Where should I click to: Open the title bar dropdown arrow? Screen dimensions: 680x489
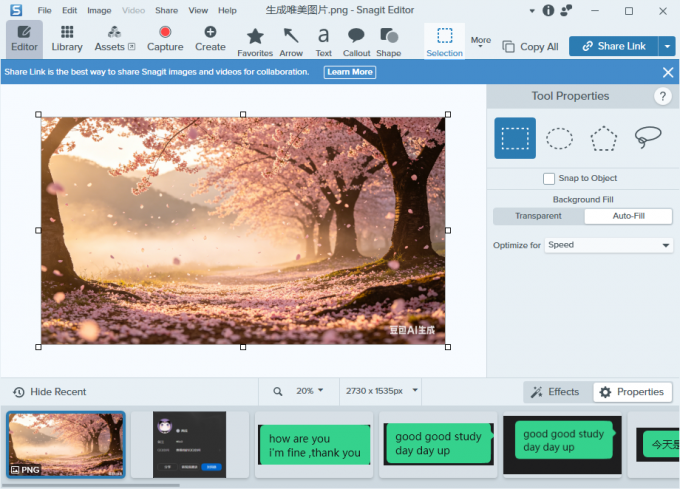click(532, 11)
